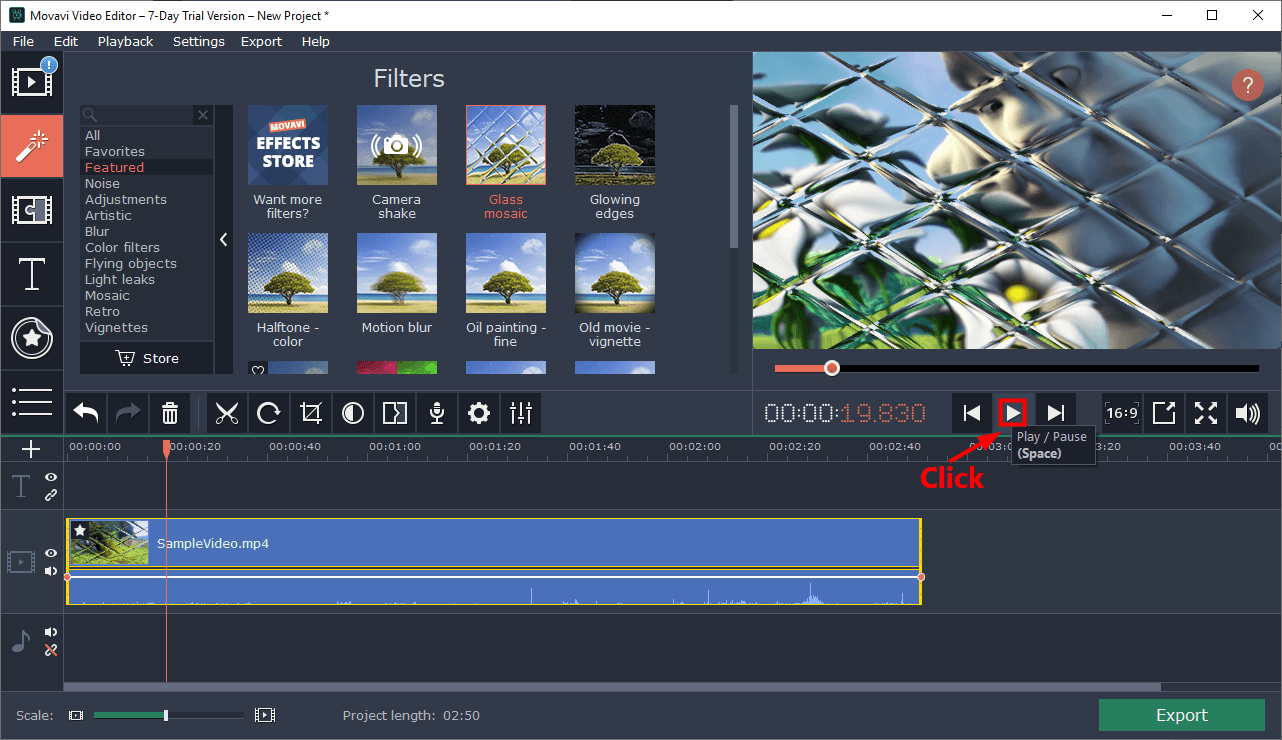Click the Export button
Image resolution: width=1282 pixels, height=740 pixels.
[1181, 715]
